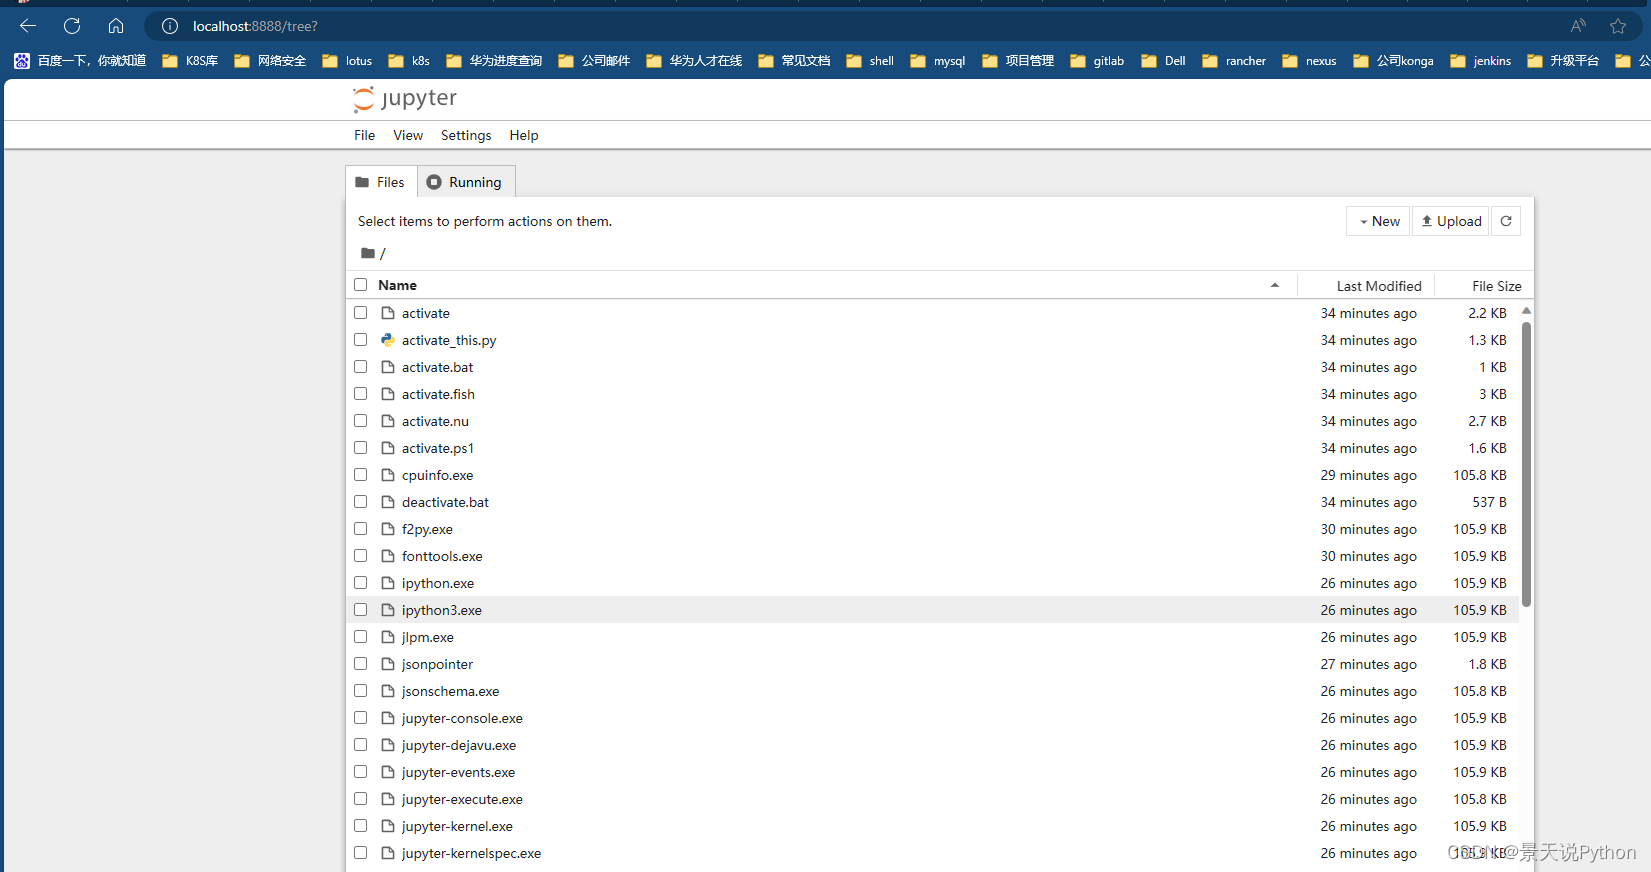The width and height of the screenshot is (1651, 872).
Task: Open jupyter-console.exe entry
Action: (462, 718)
